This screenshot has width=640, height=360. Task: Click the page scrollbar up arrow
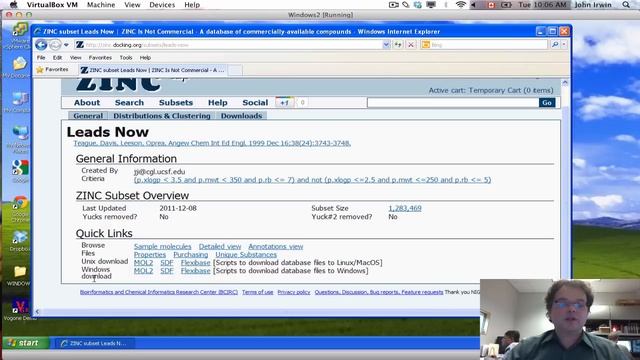click(x=565, y=83)
